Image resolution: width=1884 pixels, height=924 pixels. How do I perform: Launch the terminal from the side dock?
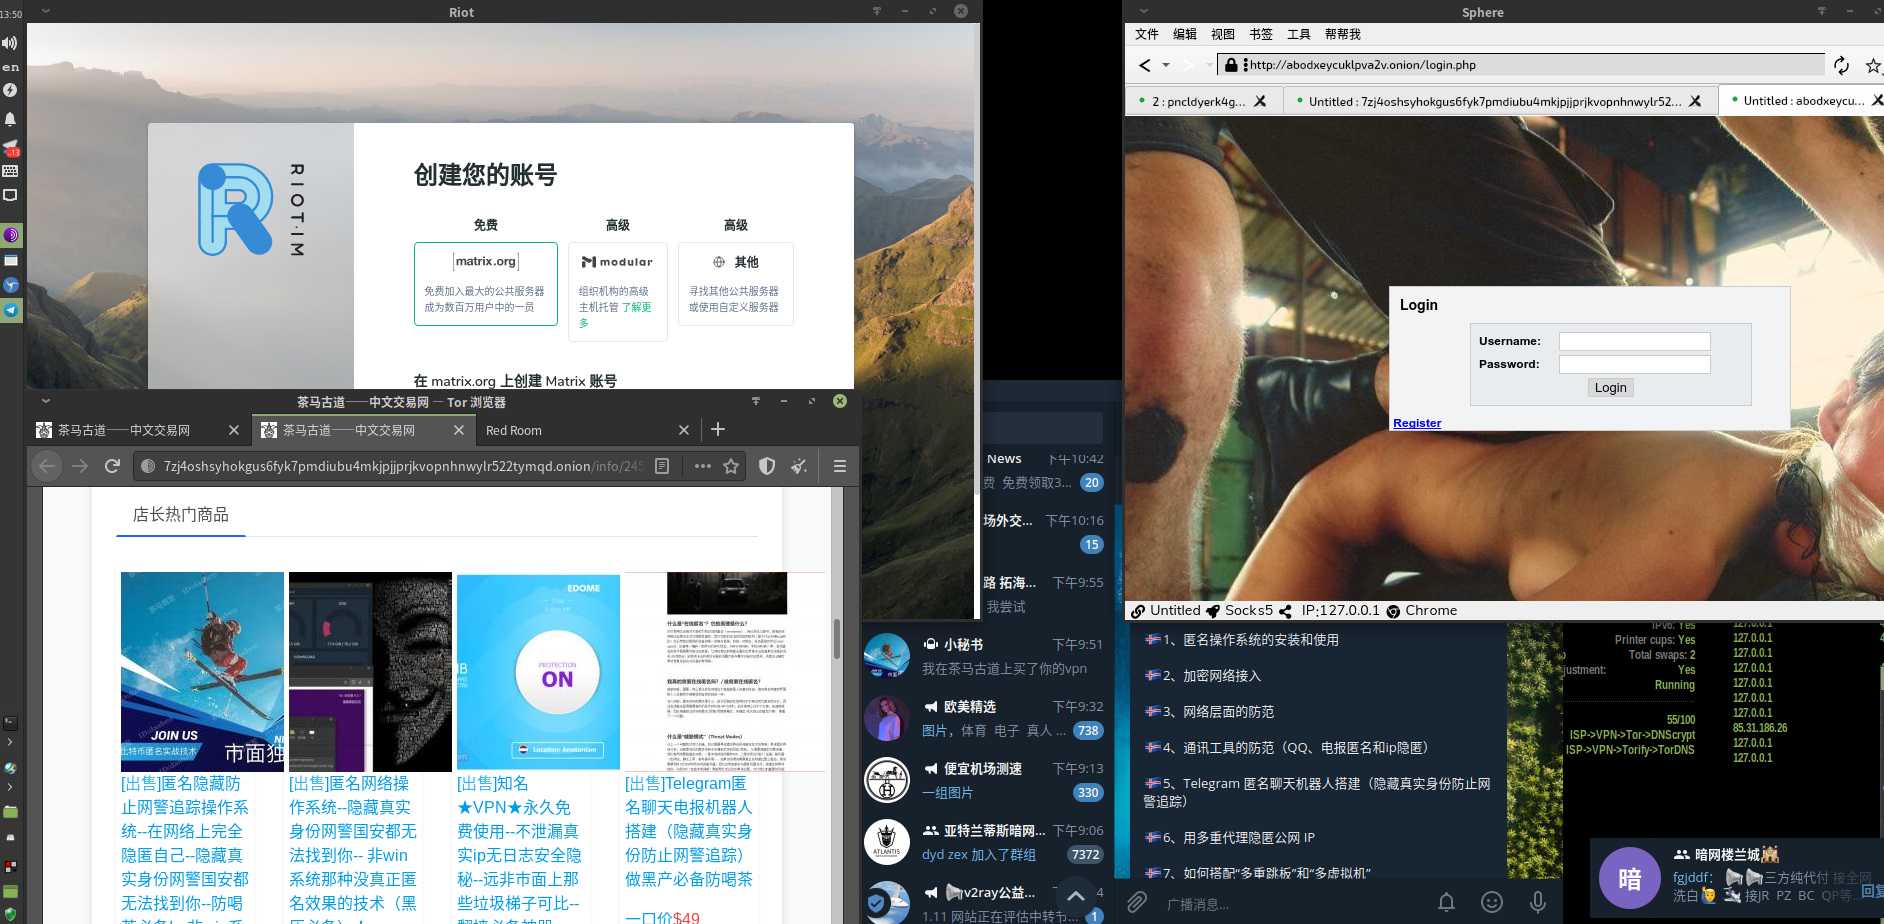[11, 722]
